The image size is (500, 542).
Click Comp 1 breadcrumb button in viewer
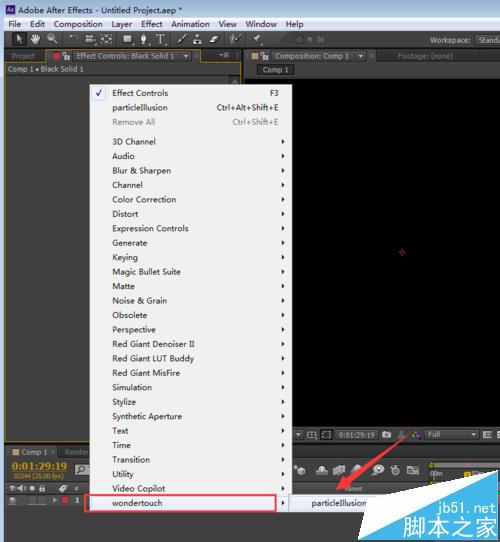coord(275,70)
